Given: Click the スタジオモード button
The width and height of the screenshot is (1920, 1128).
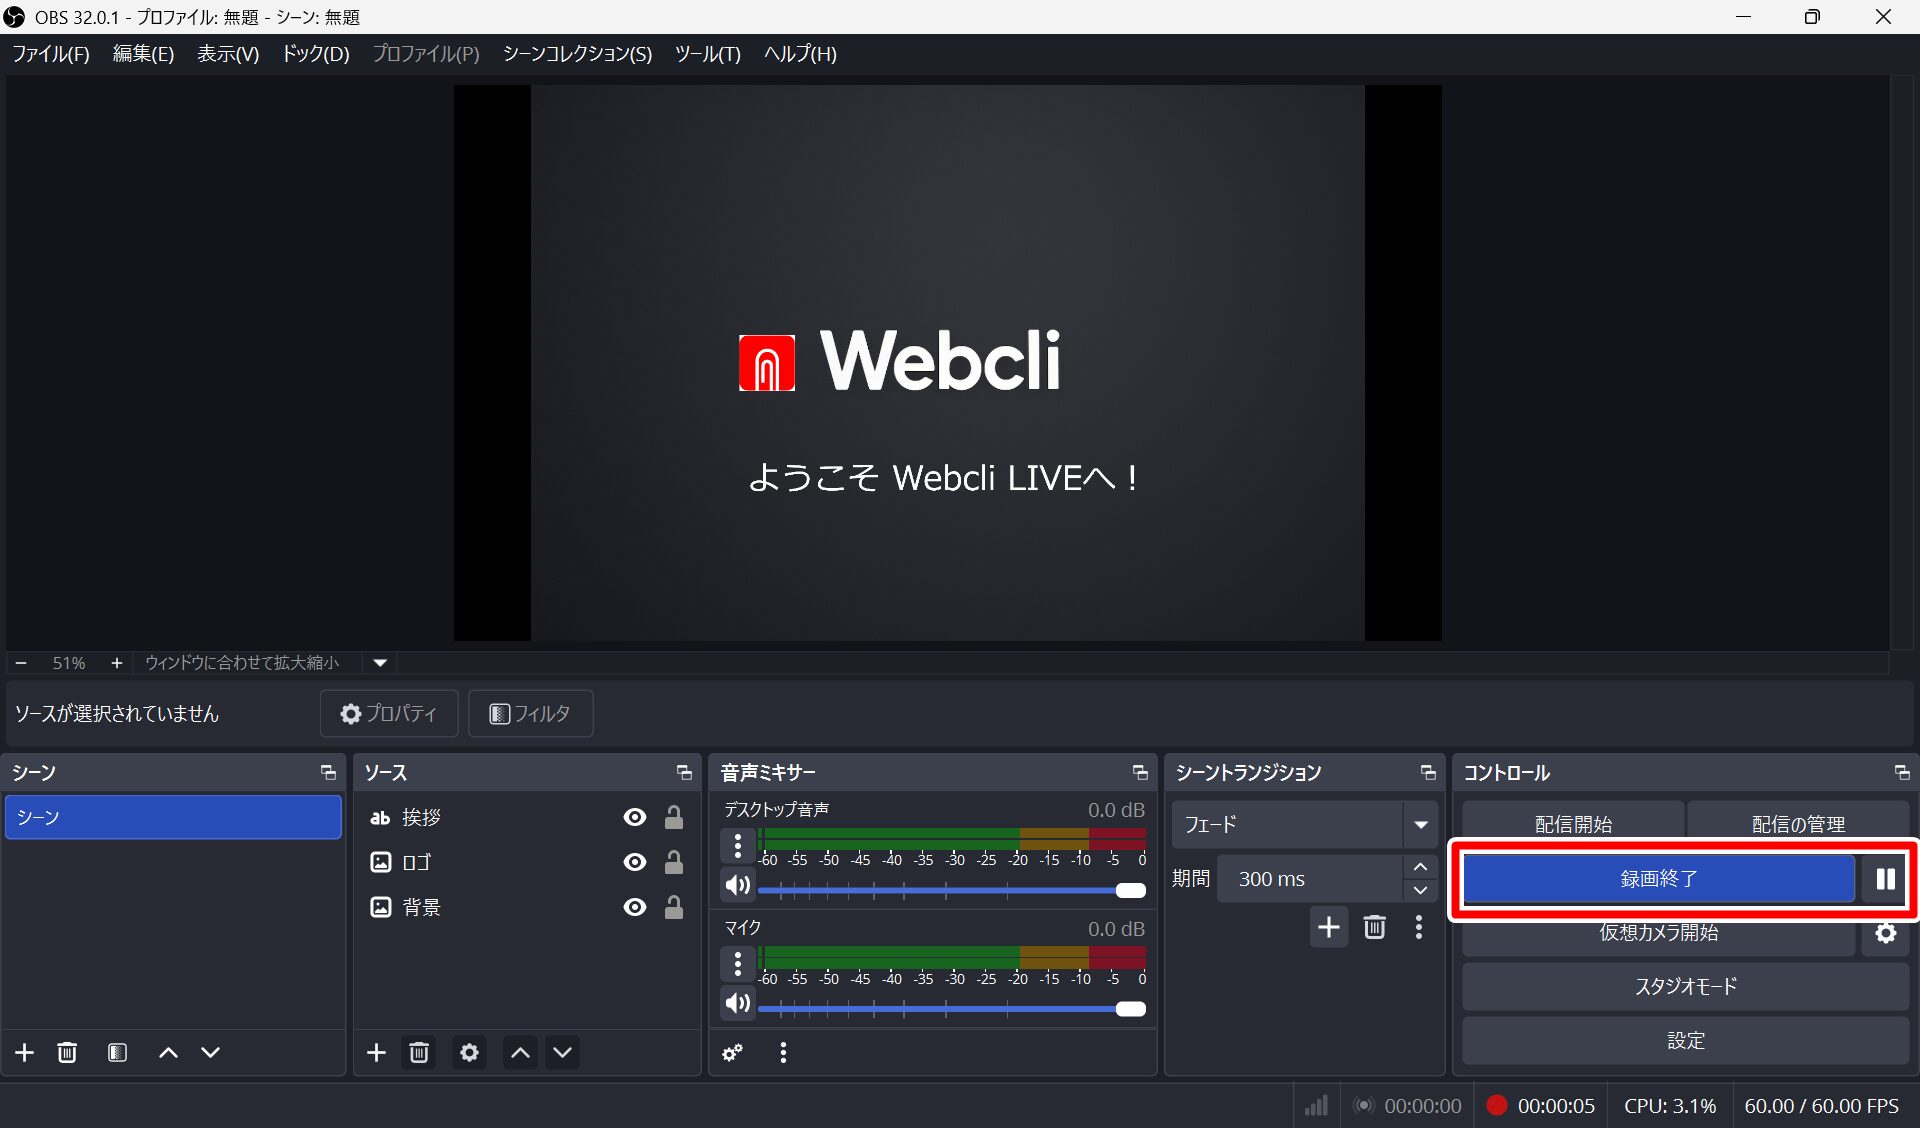Looking at the screenshot, I should [1685, 986].
